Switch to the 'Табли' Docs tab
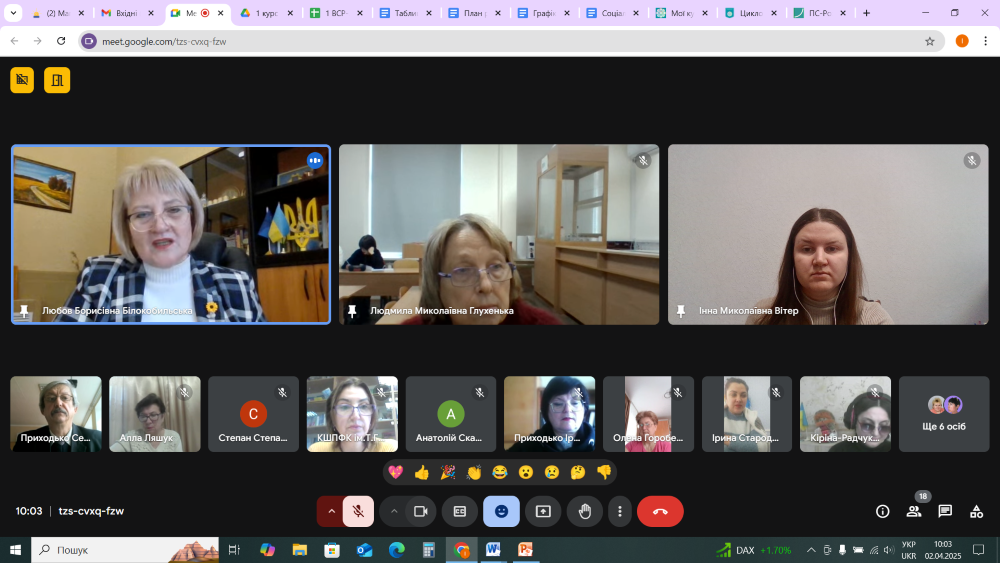1000x563 pixels. [404, 13]
